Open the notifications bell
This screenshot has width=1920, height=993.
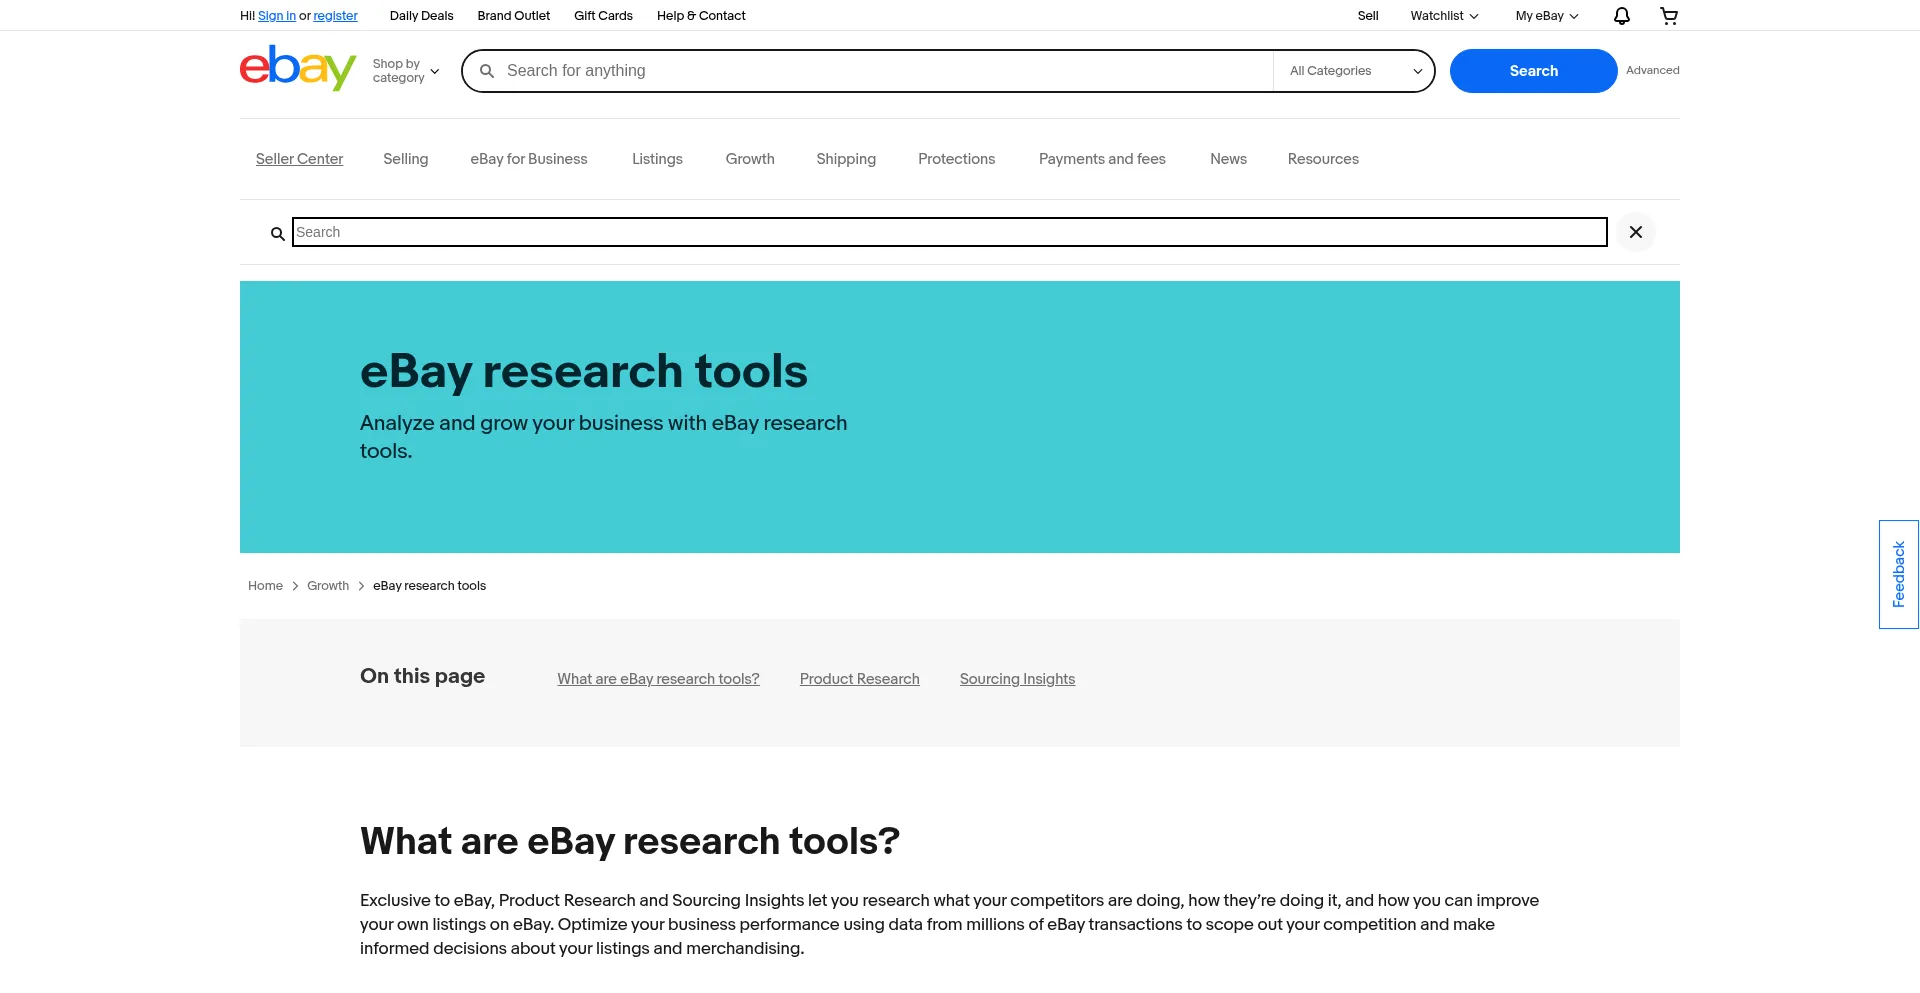[x=1621, y=16]
